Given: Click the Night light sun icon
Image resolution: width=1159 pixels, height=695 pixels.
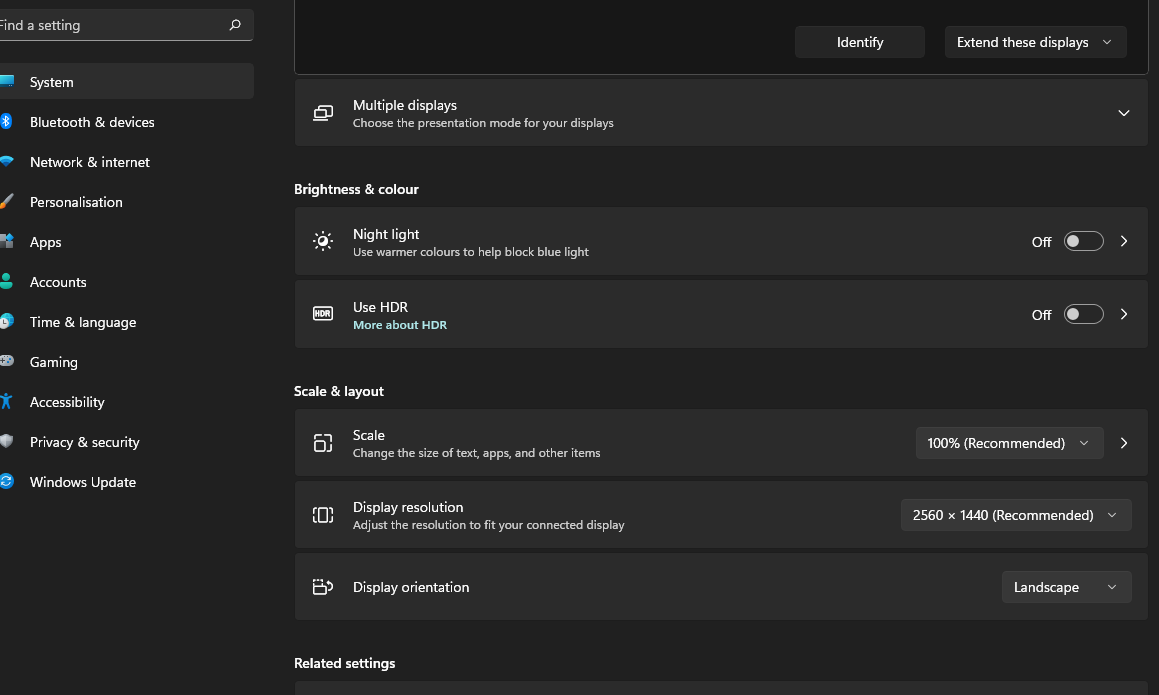Looking at the screenshot, I should pos(323,241).
